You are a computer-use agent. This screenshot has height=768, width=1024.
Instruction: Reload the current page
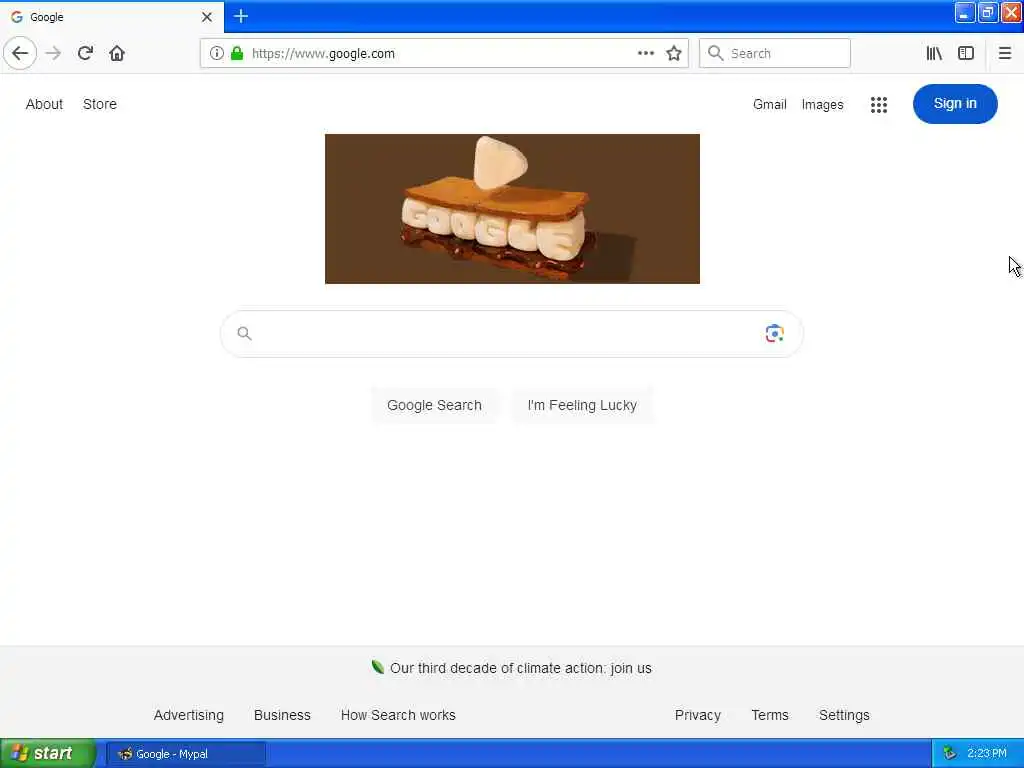pyautogui.click(x=85, y=53)
